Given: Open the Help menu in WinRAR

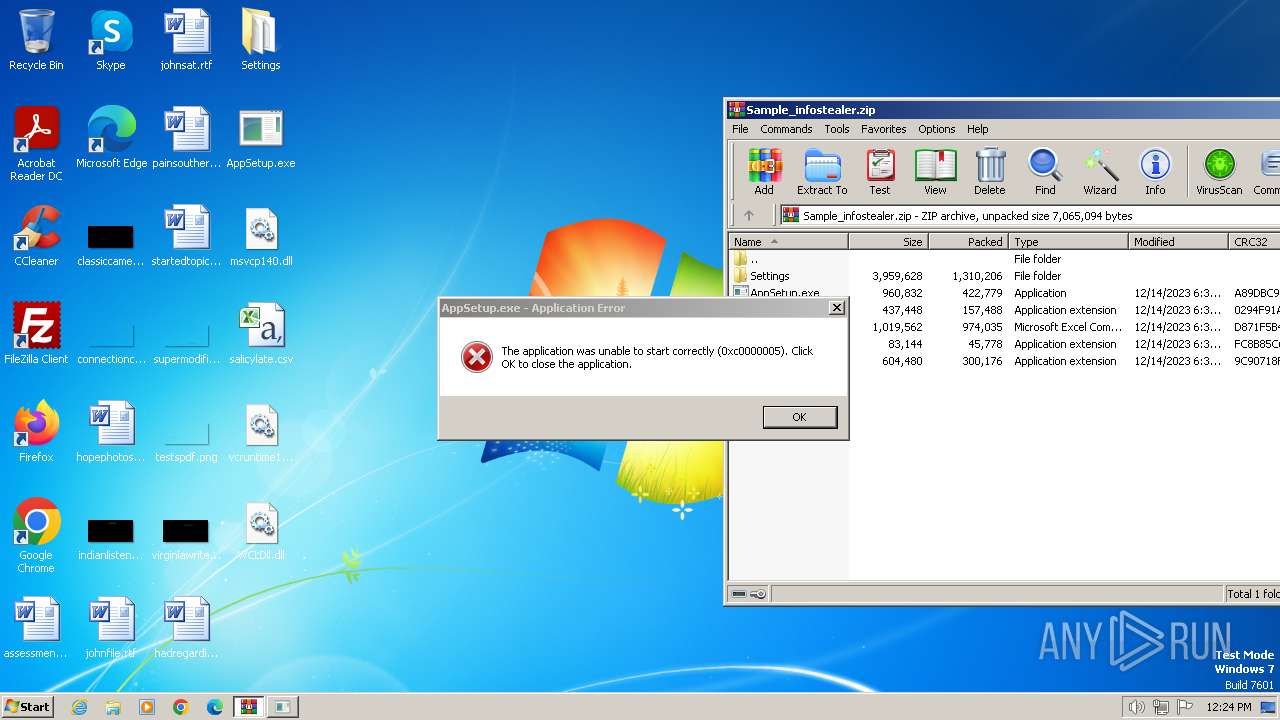Looking at the screenshot, I should (x=978, y=129).
